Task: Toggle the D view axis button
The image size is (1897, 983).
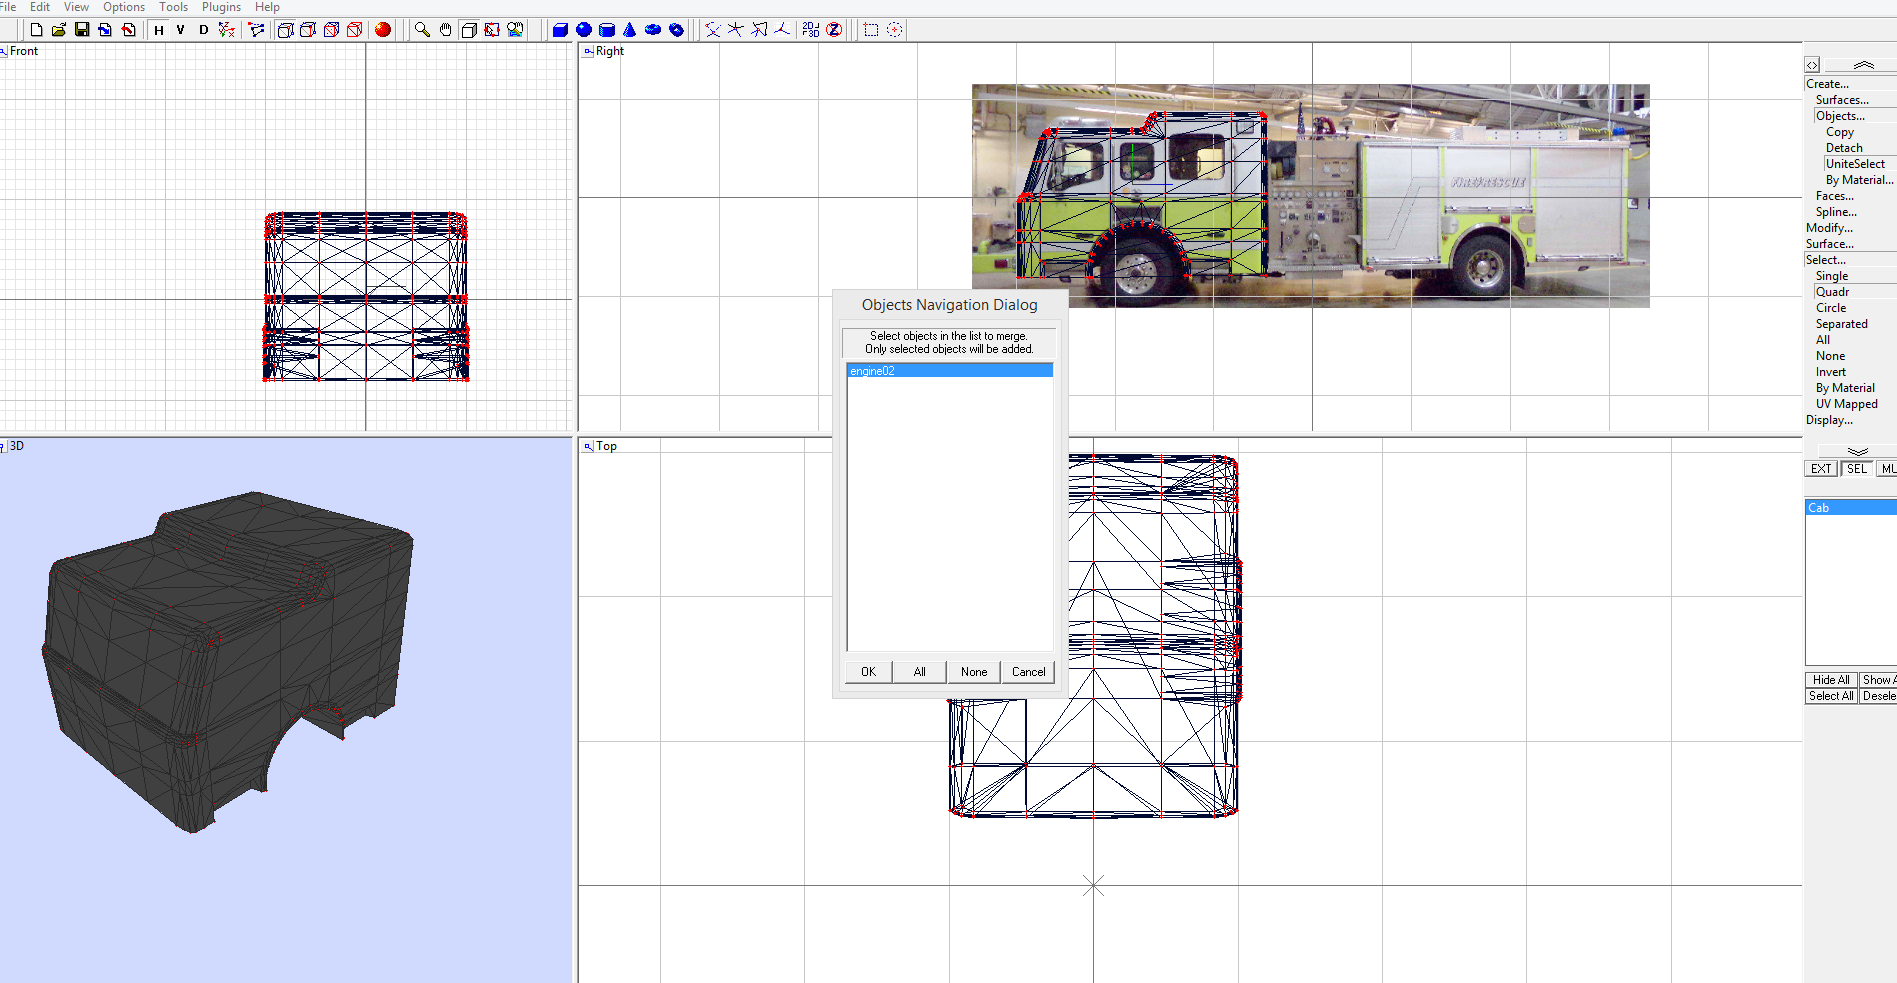Action: tap(202, 30)
